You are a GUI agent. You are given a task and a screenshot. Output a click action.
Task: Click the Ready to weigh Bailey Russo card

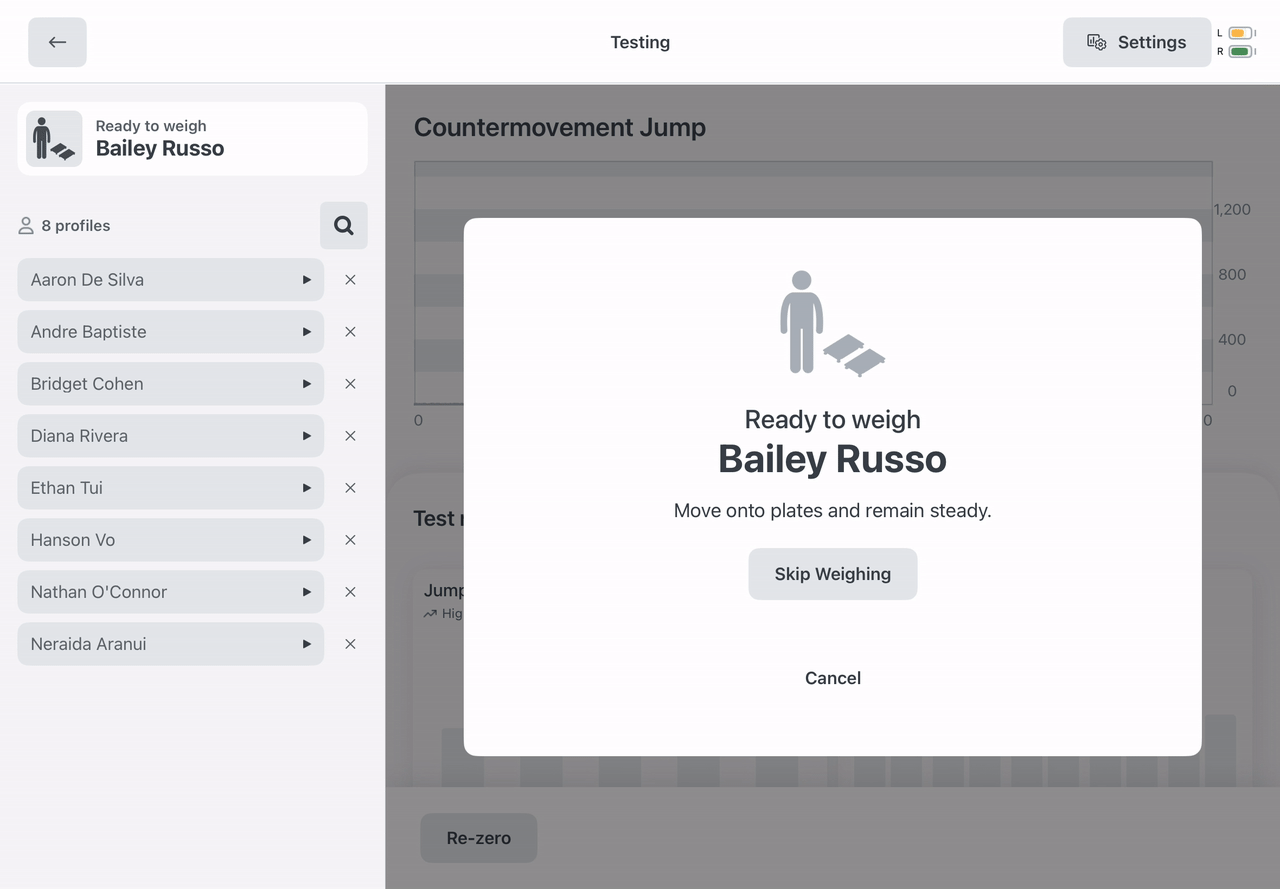pos(193,138)
